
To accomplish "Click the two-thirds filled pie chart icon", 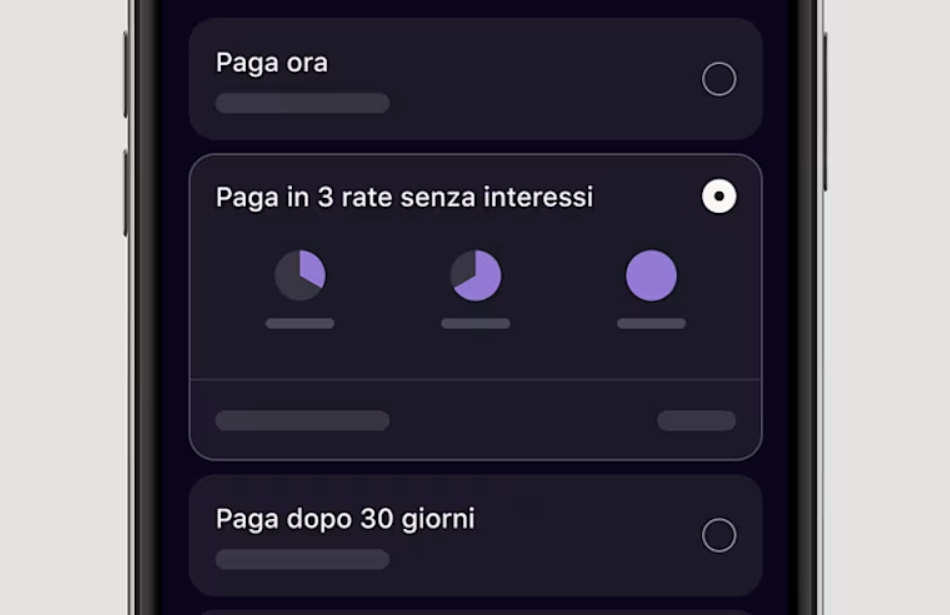I will 476,276.
